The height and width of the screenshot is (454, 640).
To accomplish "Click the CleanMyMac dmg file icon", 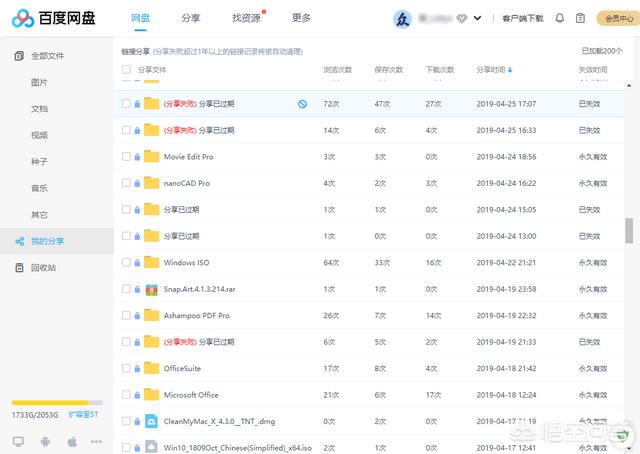I will pyautogui.click(x=151, y=421).
